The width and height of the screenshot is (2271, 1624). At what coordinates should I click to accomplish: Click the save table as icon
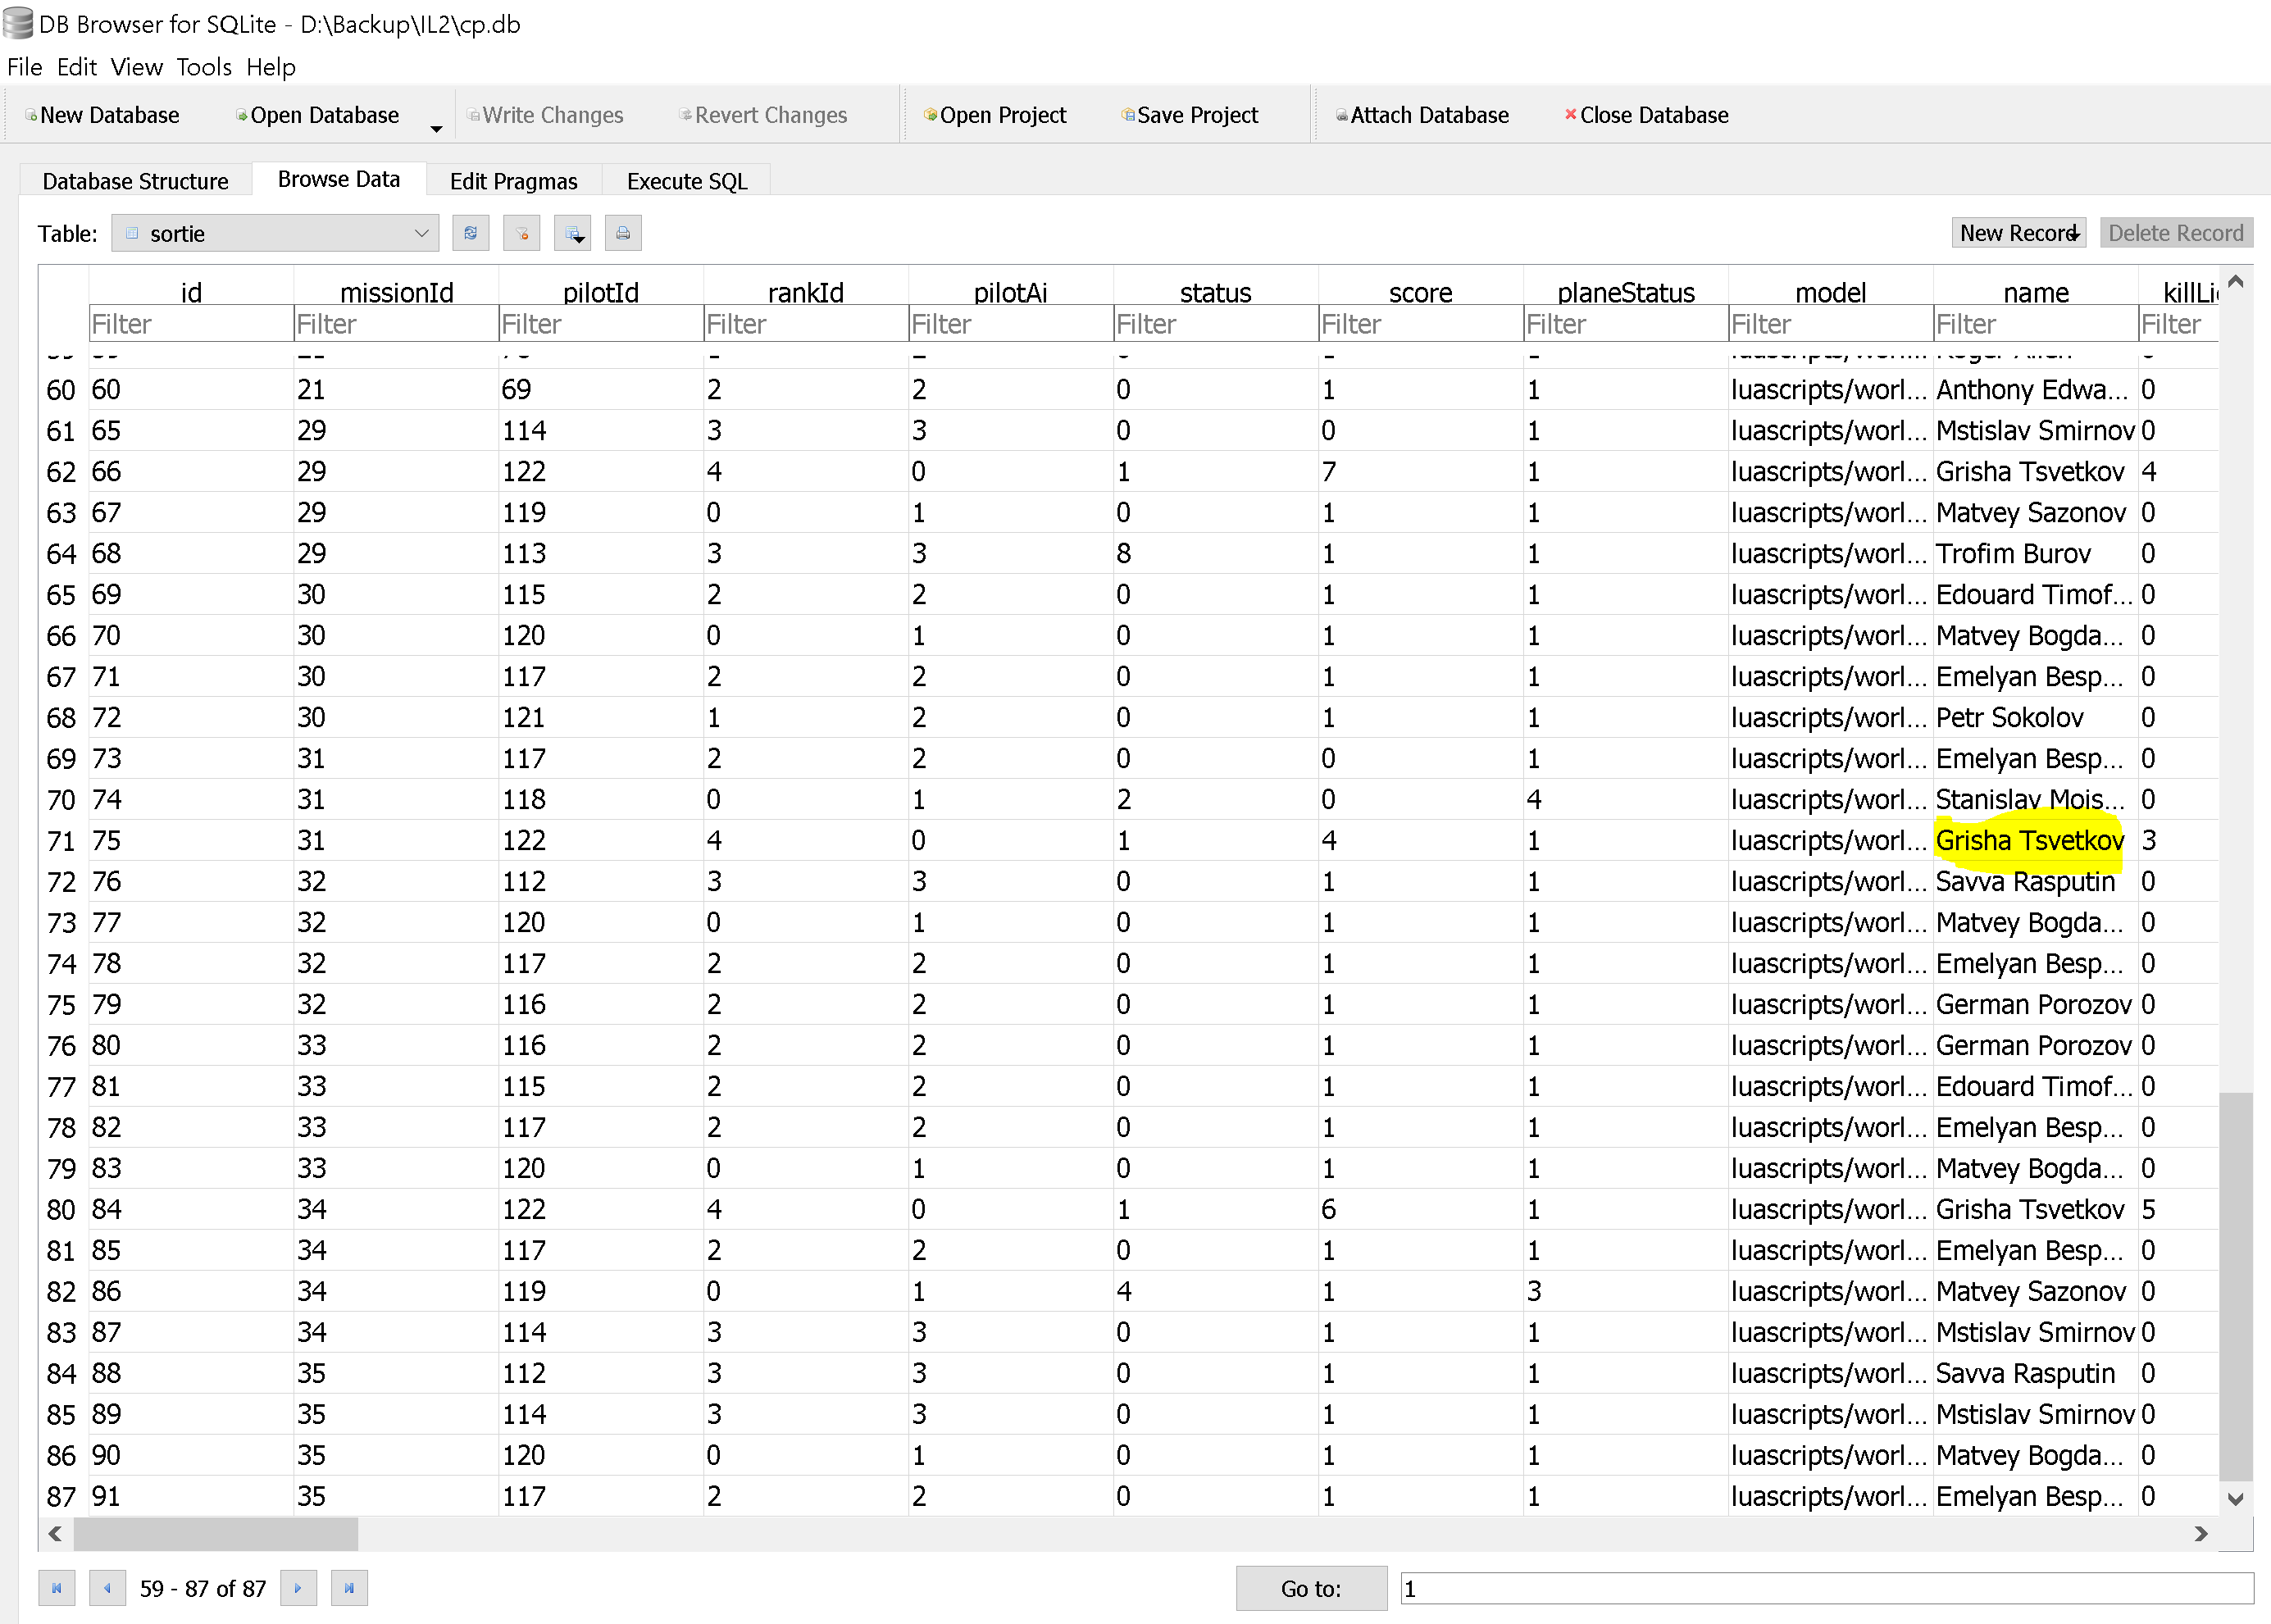[x=573, y=233]
